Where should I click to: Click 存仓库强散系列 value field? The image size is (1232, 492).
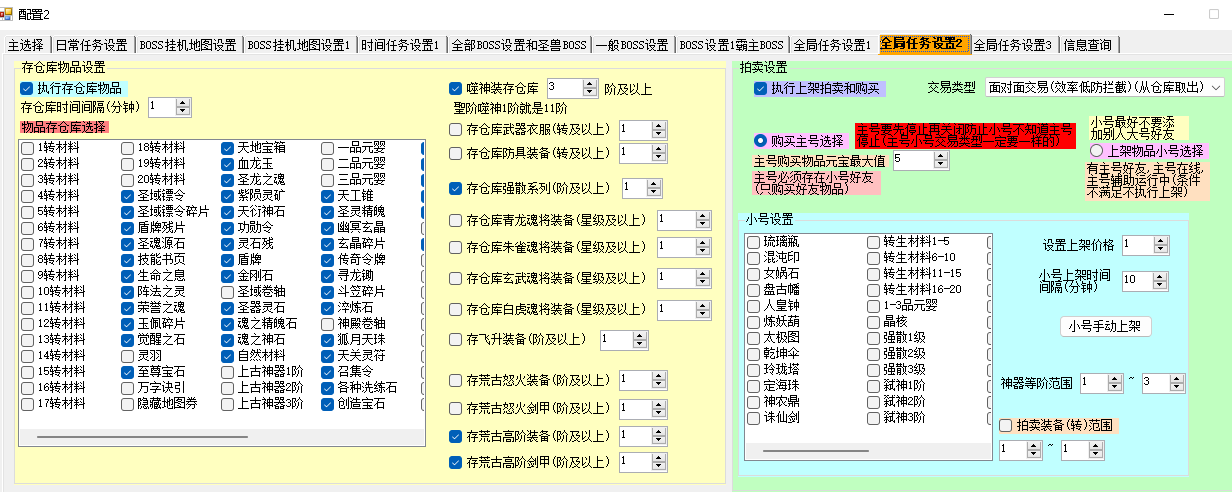(634, 187)
